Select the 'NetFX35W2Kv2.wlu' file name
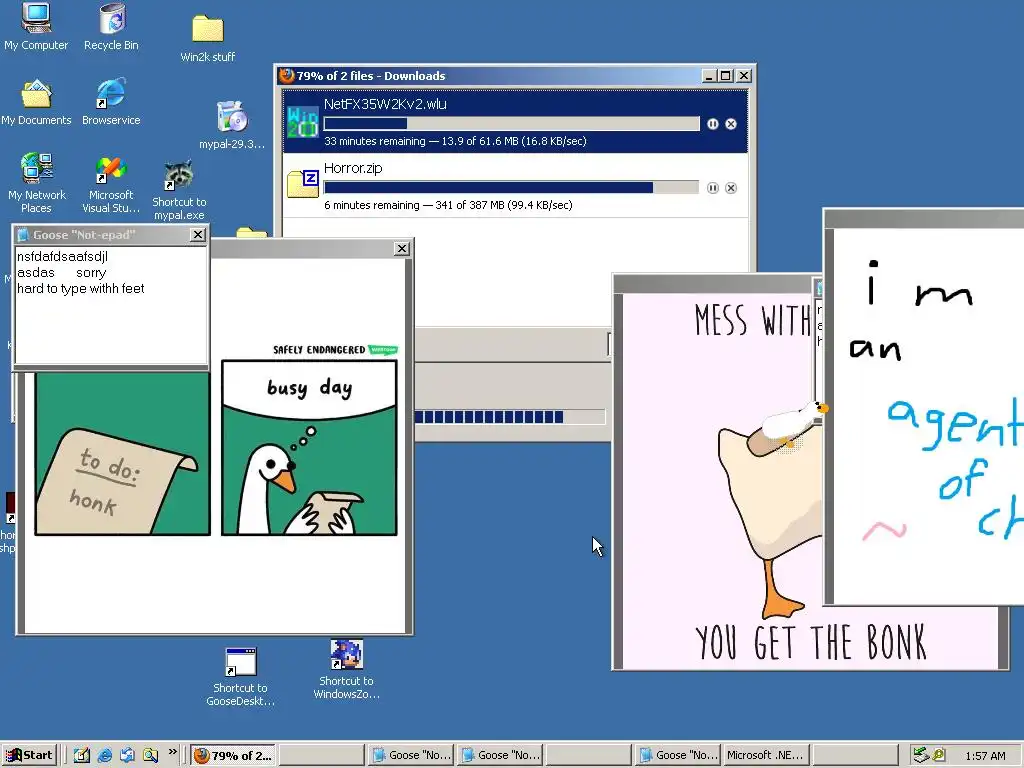Screen dimensions: 1024x768 tap(385, 104)
